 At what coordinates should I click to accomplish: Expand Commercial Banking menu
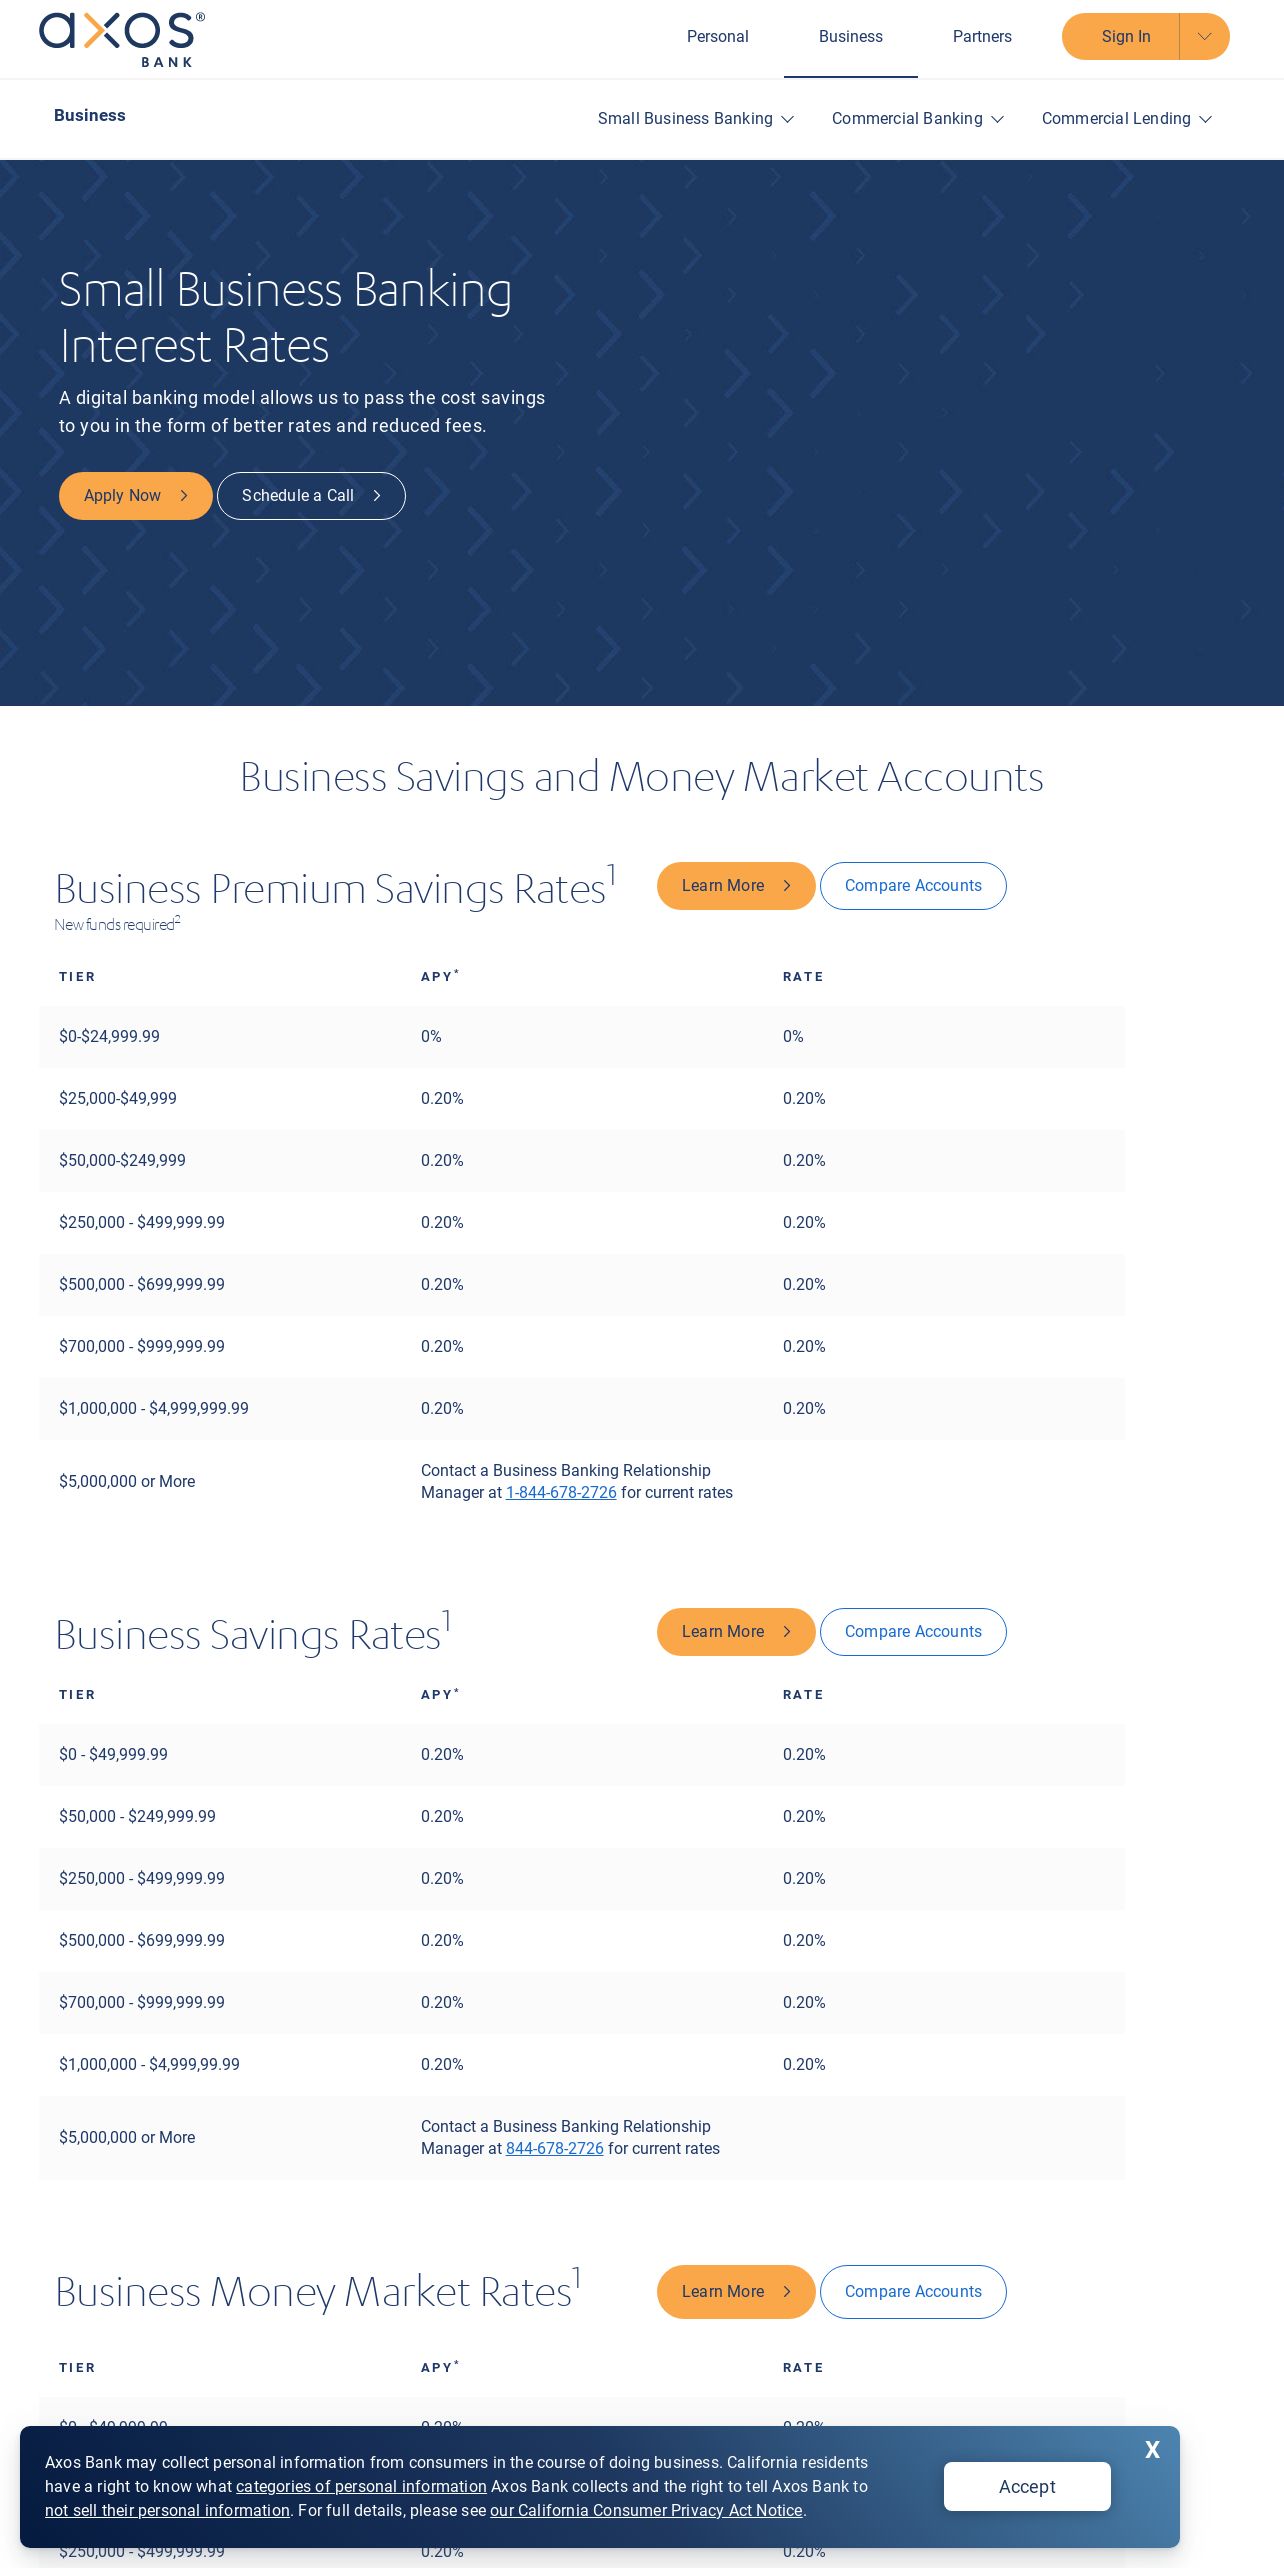[918, 118]
